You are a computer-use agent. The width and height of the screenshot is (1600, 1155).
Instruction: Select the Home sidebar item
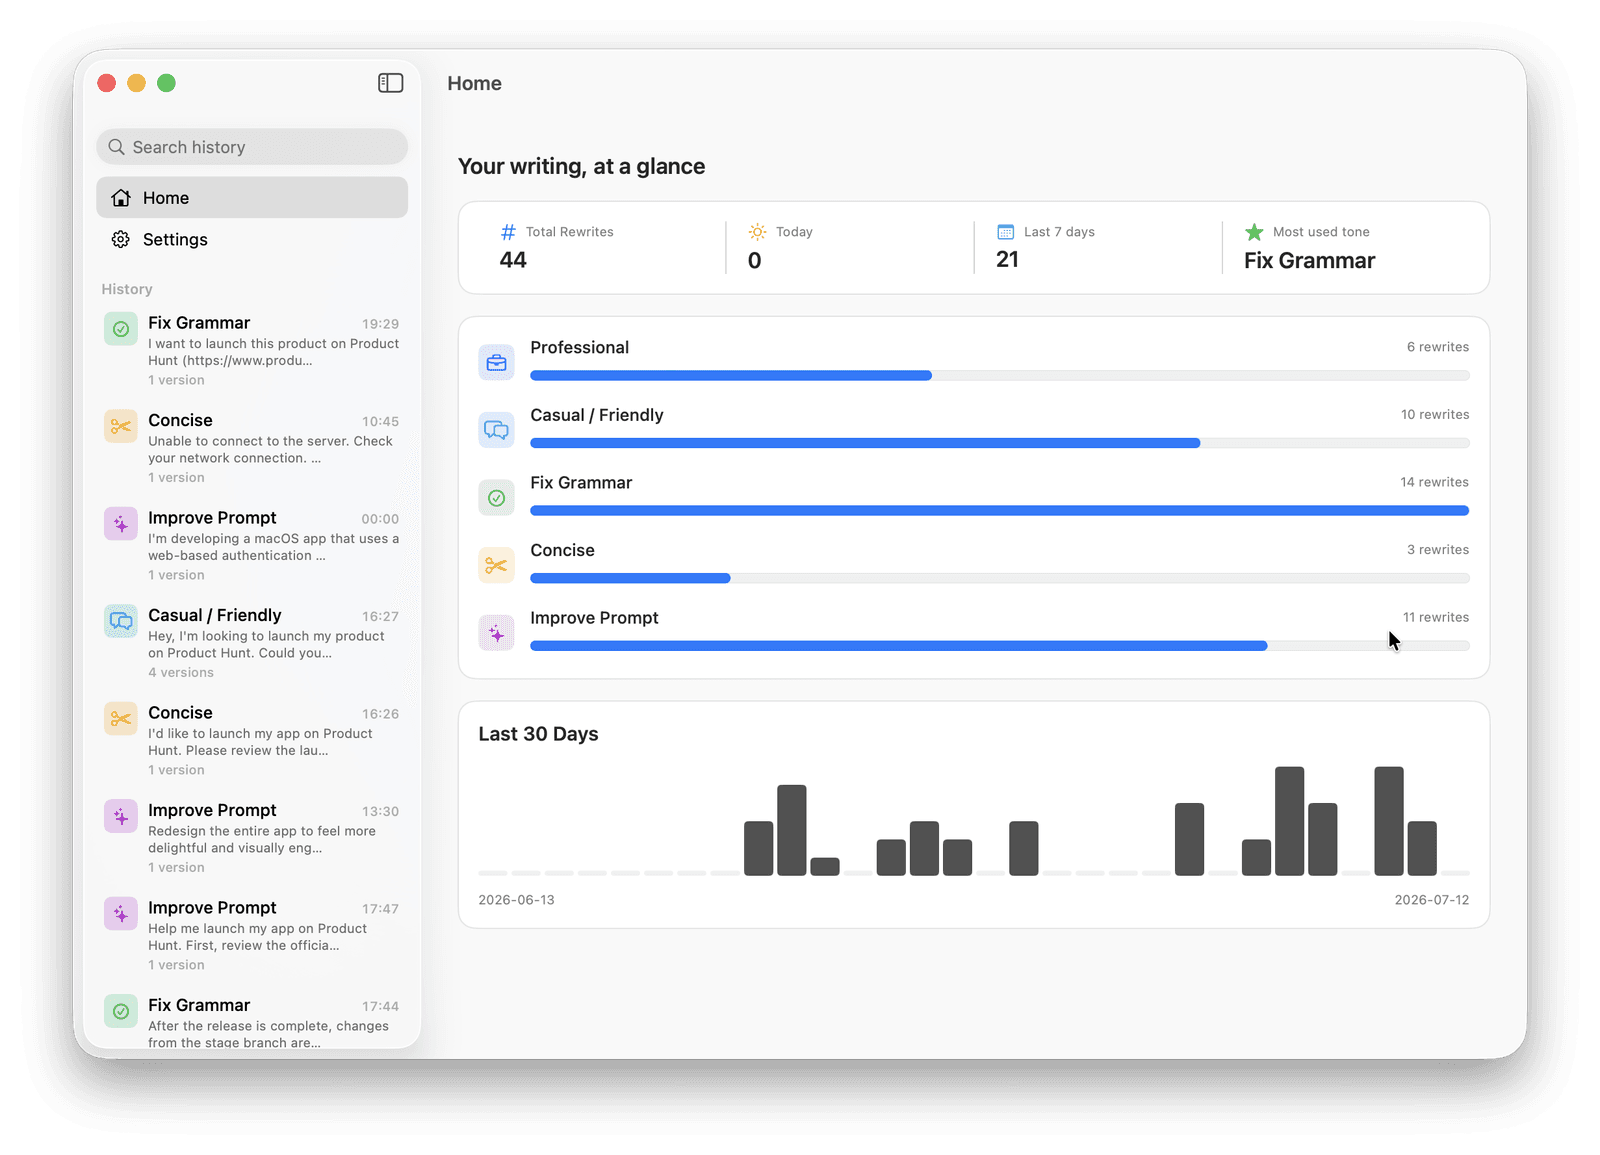(252, 198)
